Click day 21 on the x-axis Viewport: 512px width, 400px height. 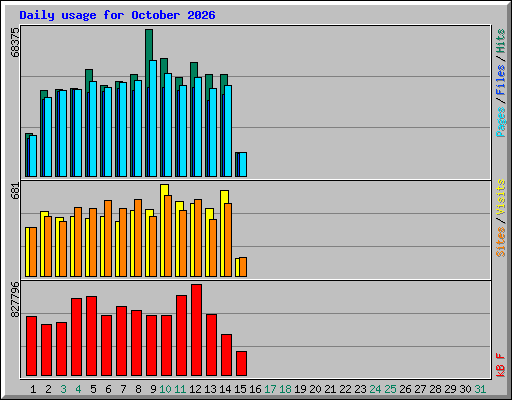coord(330,389)
